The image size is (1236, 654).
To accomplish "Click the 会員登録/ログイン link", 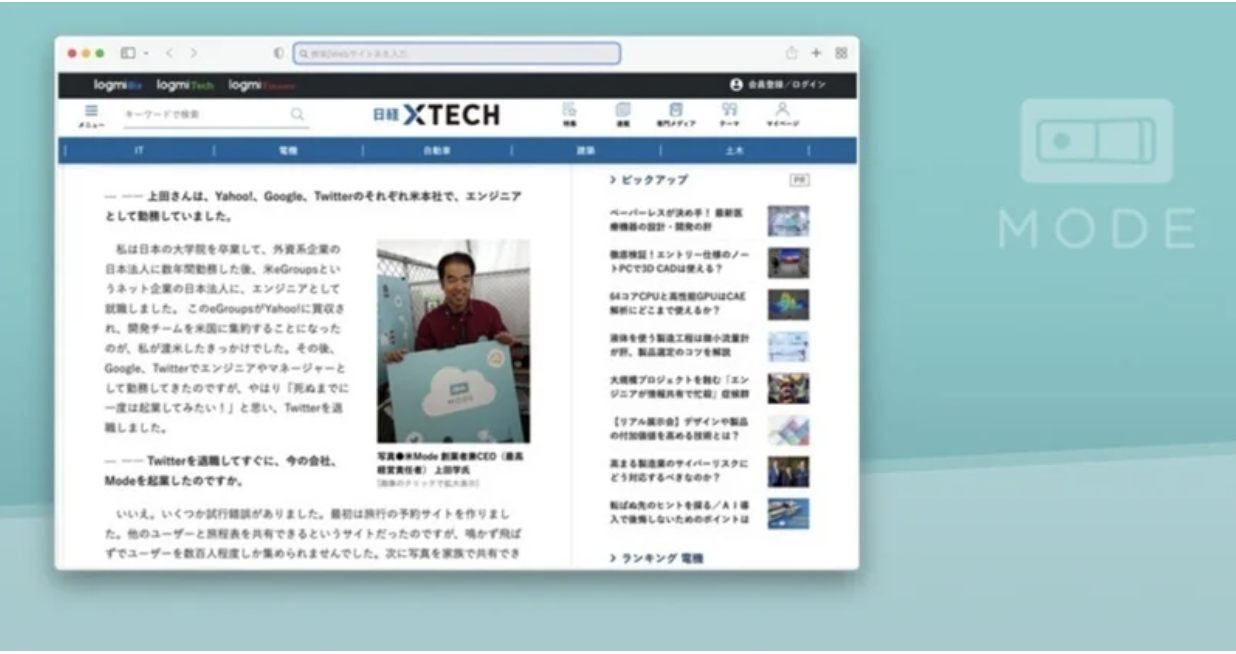I will [x=779, y=85].
